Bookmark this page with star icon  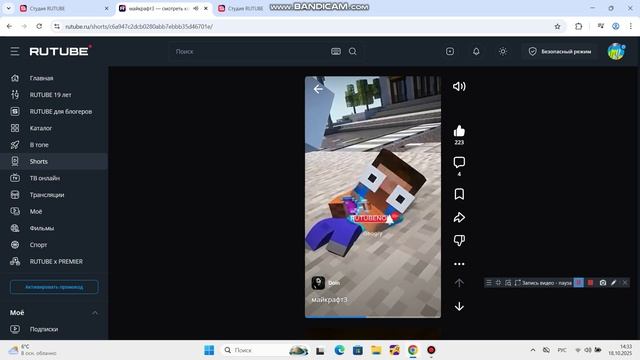pyautogui.click(x=557, y=27)
